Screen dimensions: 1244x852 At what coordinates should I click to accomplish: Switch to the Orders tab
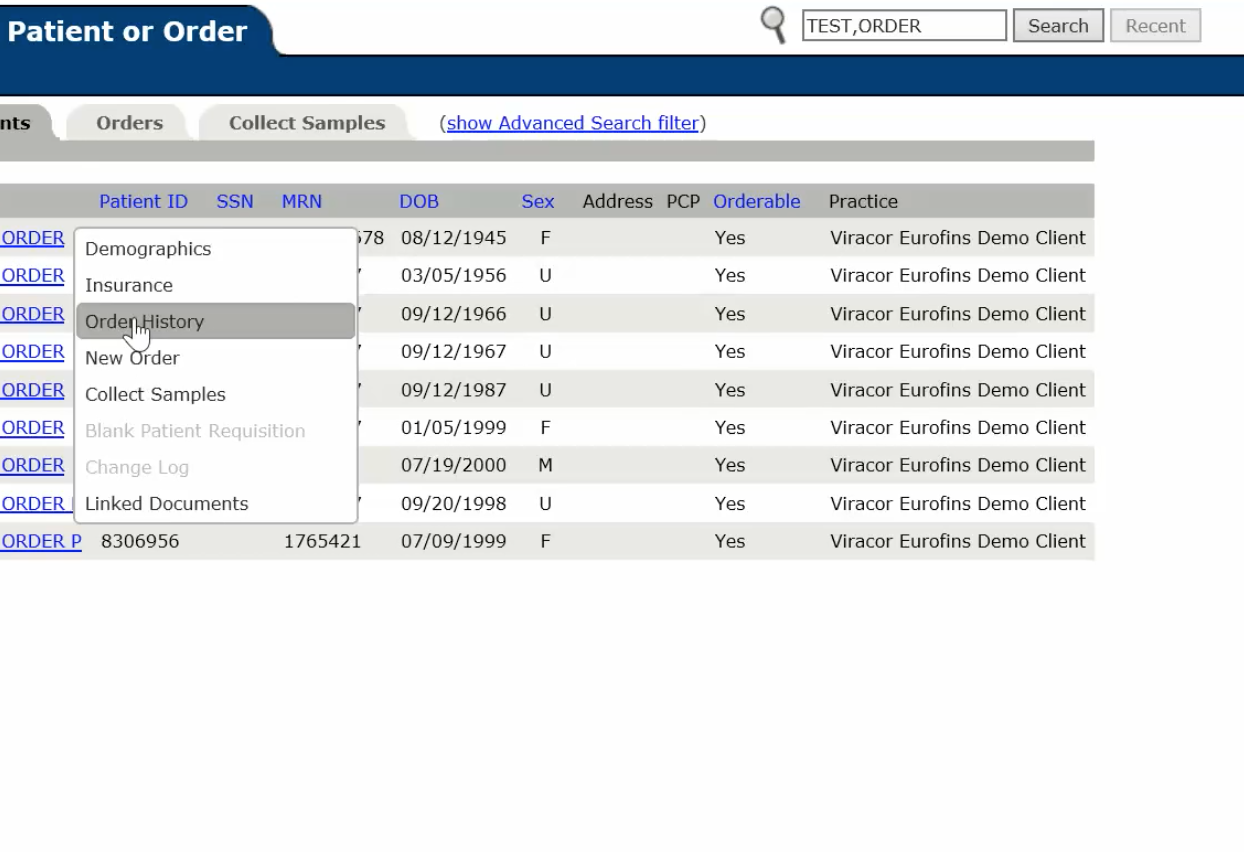click(129, 123)
